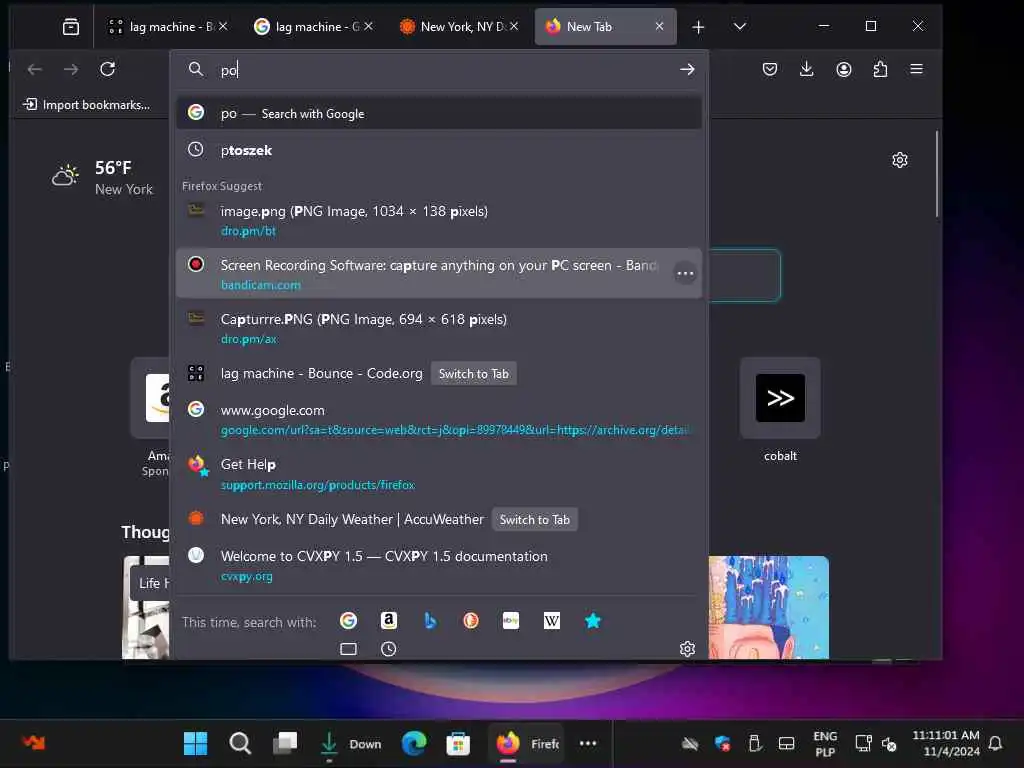
Task: Search this time with Amazon
Action: (389, 620)
